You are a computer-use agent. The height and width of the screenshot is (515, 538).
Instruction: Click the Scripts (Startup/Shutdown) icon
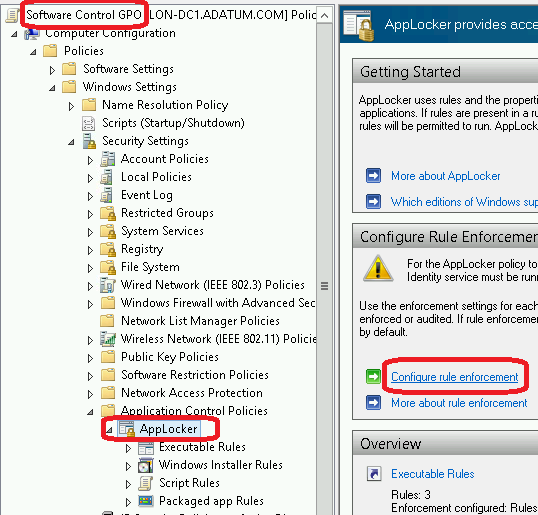(x=89, y=123)
